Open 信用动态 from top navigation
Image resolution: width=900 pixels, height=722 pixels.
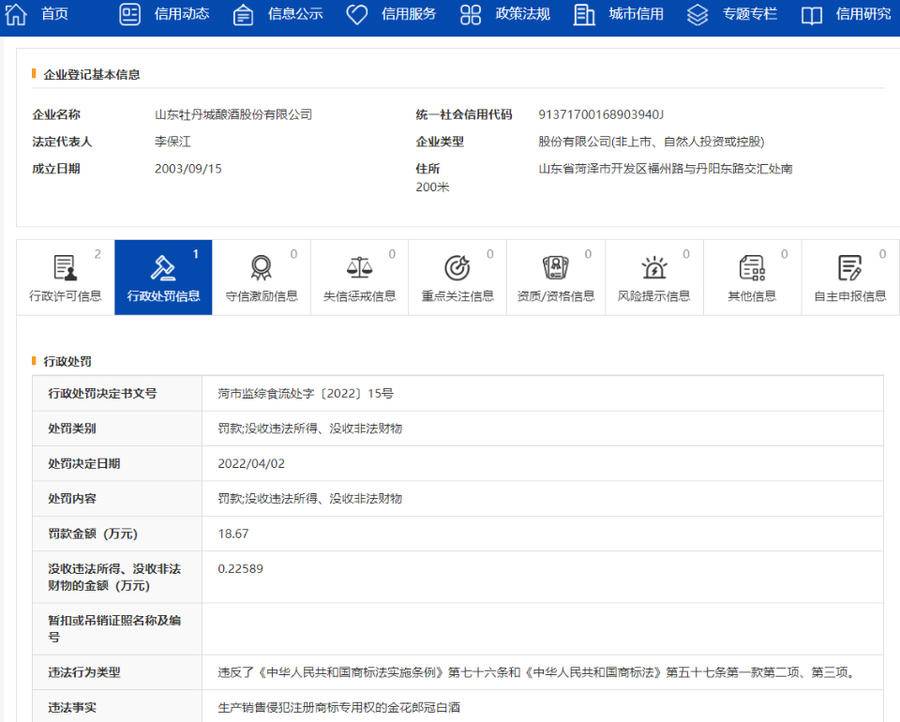181,14
